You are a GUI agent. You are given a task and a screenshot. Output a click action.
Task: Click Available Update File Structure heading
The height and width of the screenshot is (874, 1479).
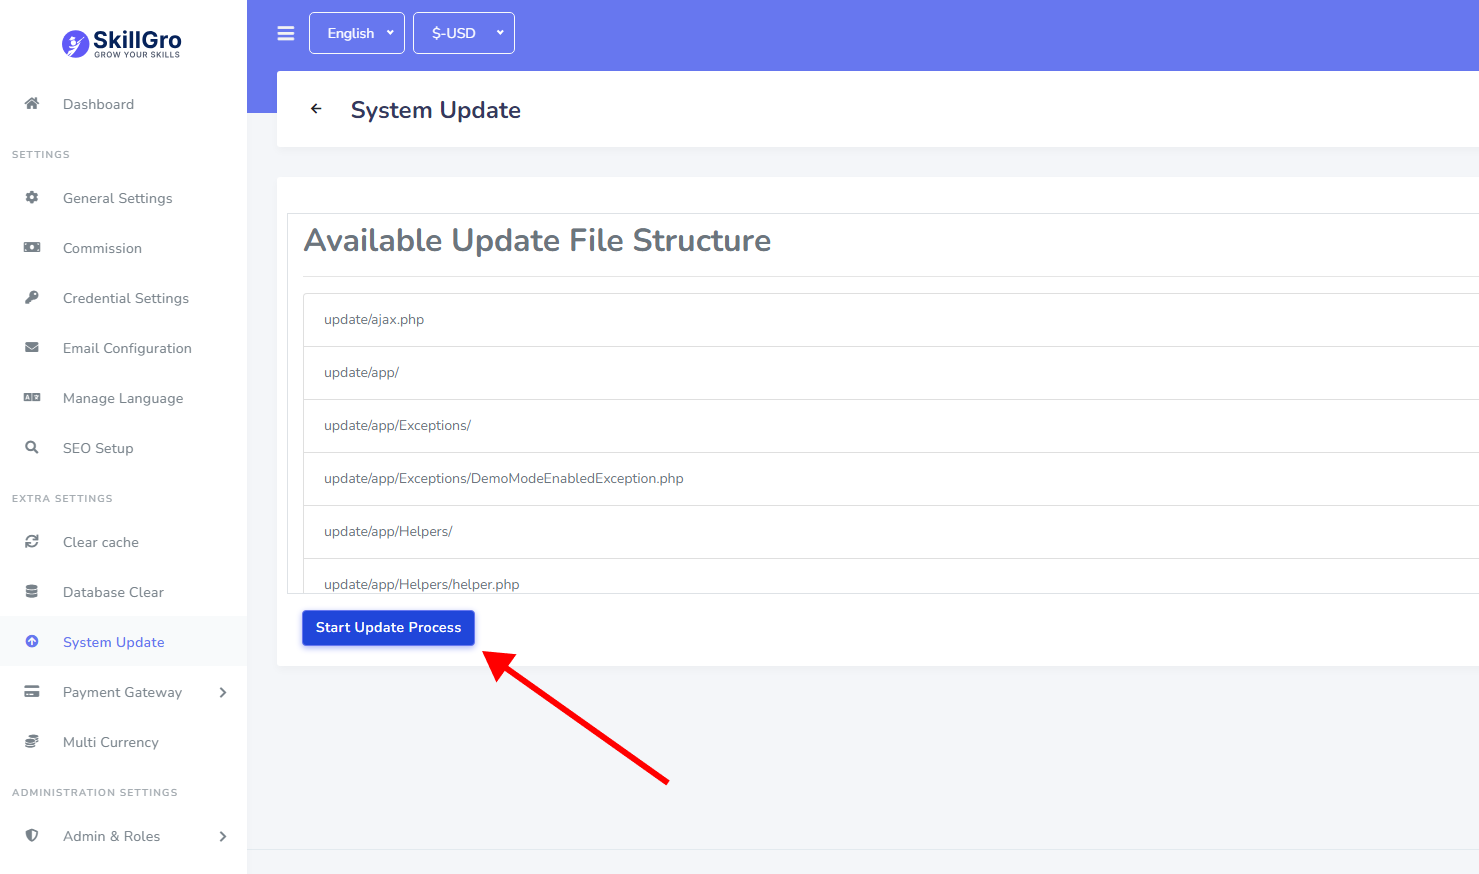pyautogui.click(x=538, y=240)
